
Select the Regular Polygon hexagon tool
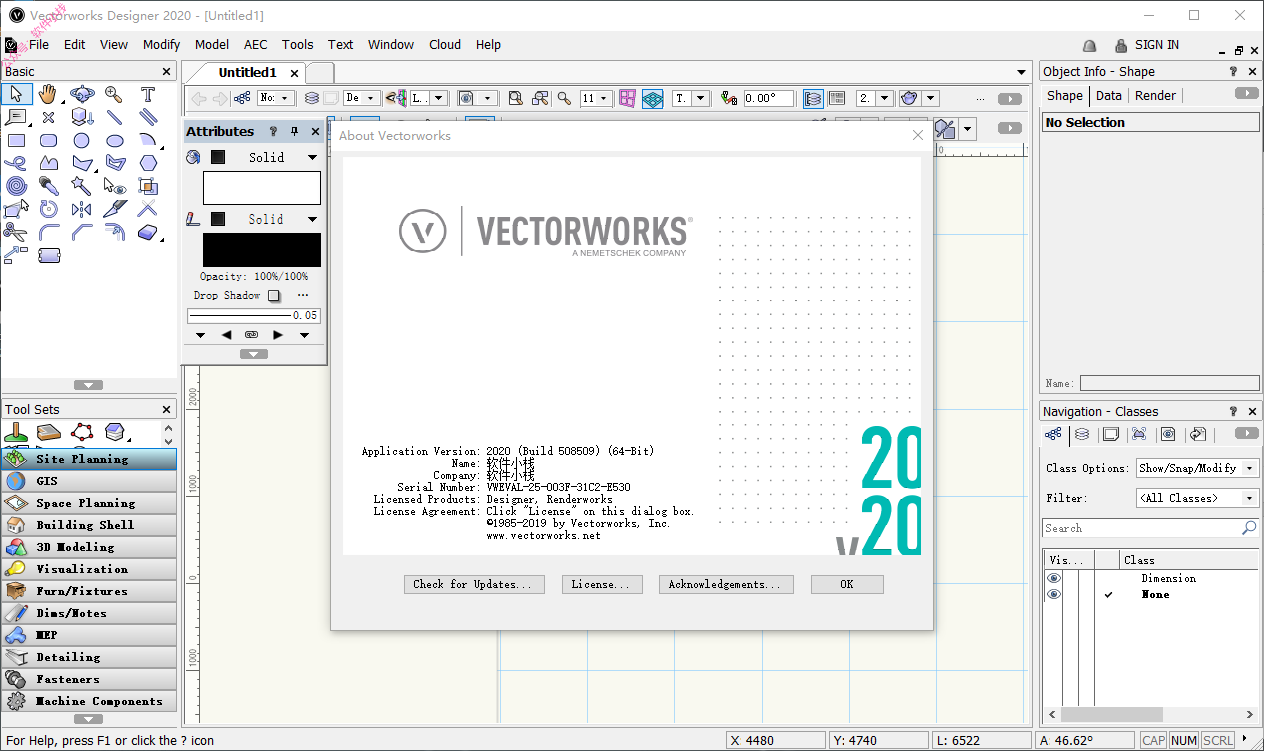[148, 162]
